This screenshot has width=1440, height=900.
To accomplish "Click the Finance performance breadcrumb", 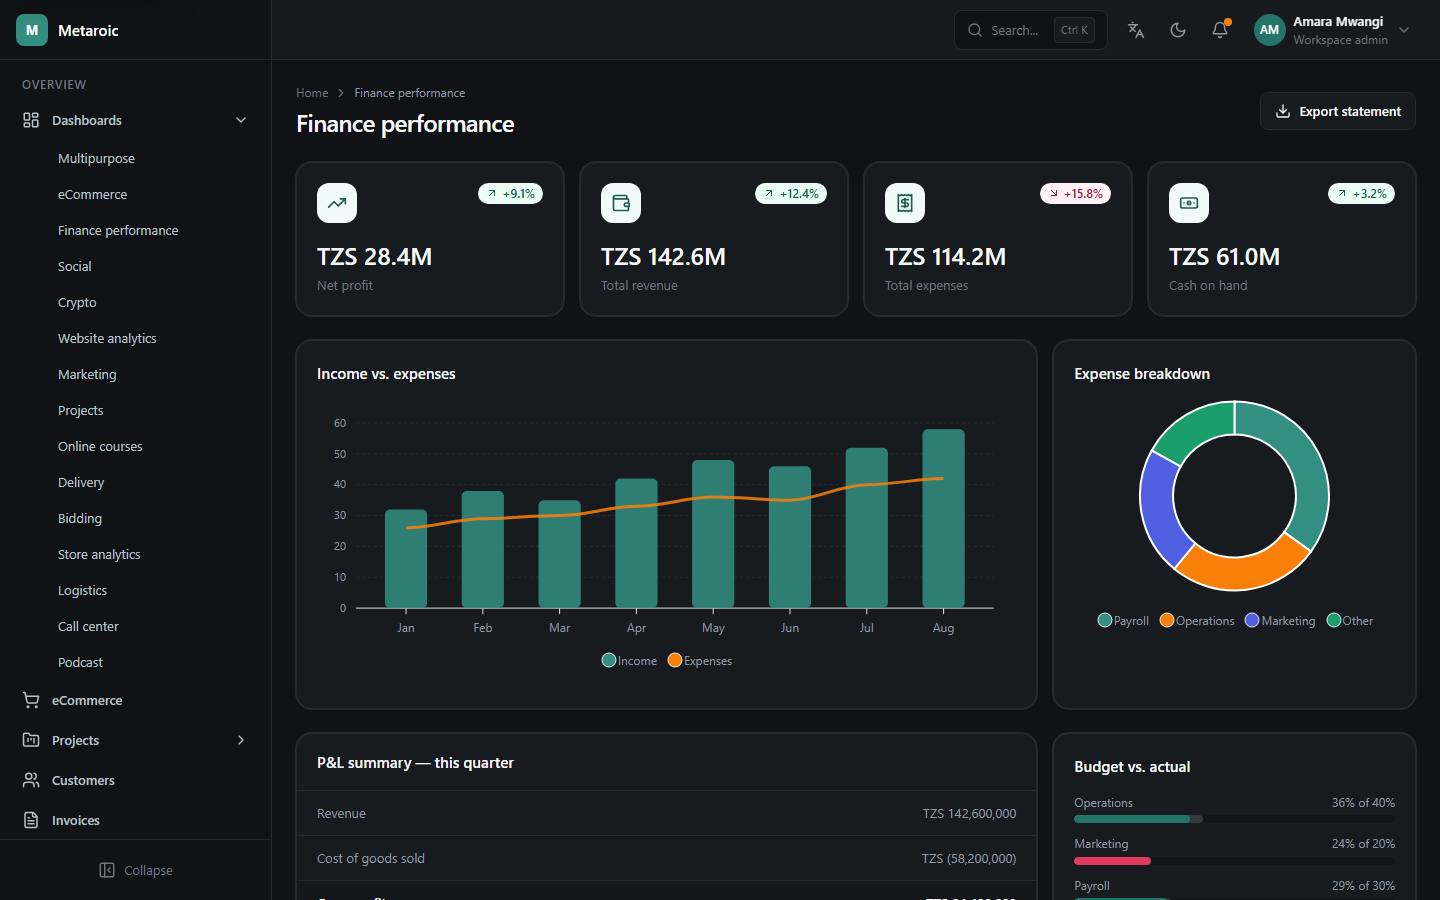I will tap(410, 93).
